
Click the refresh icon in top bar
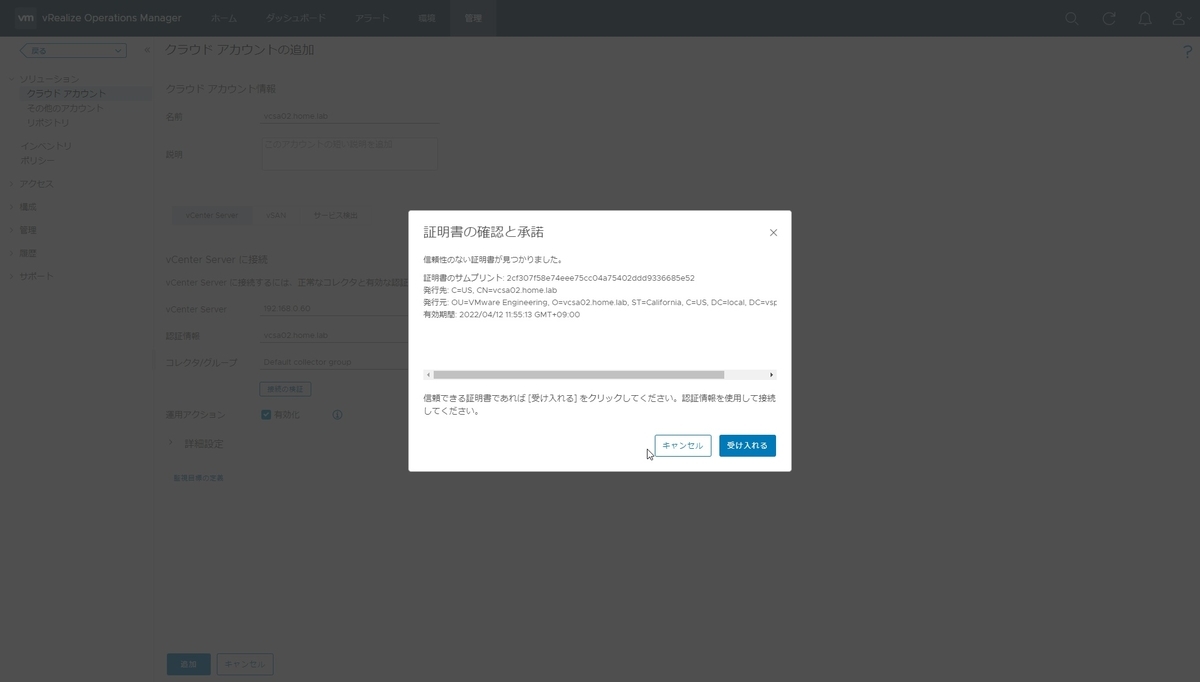point(1109,18)
